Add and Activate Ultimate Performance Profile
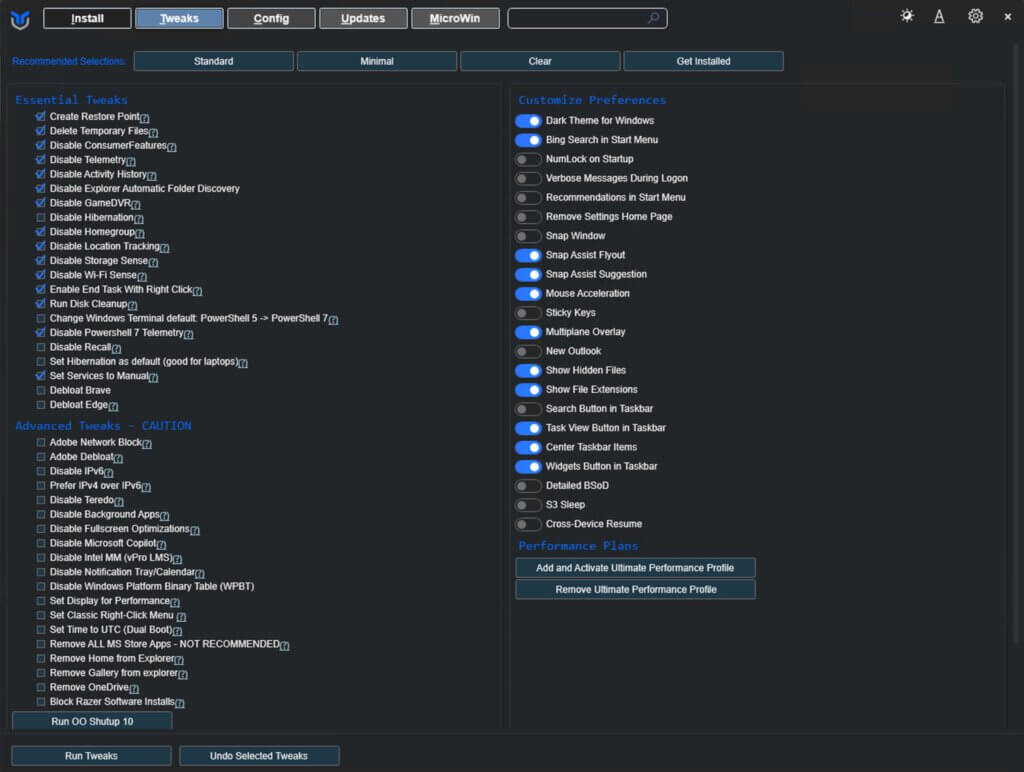1024x772 pixels. [635, 568]
